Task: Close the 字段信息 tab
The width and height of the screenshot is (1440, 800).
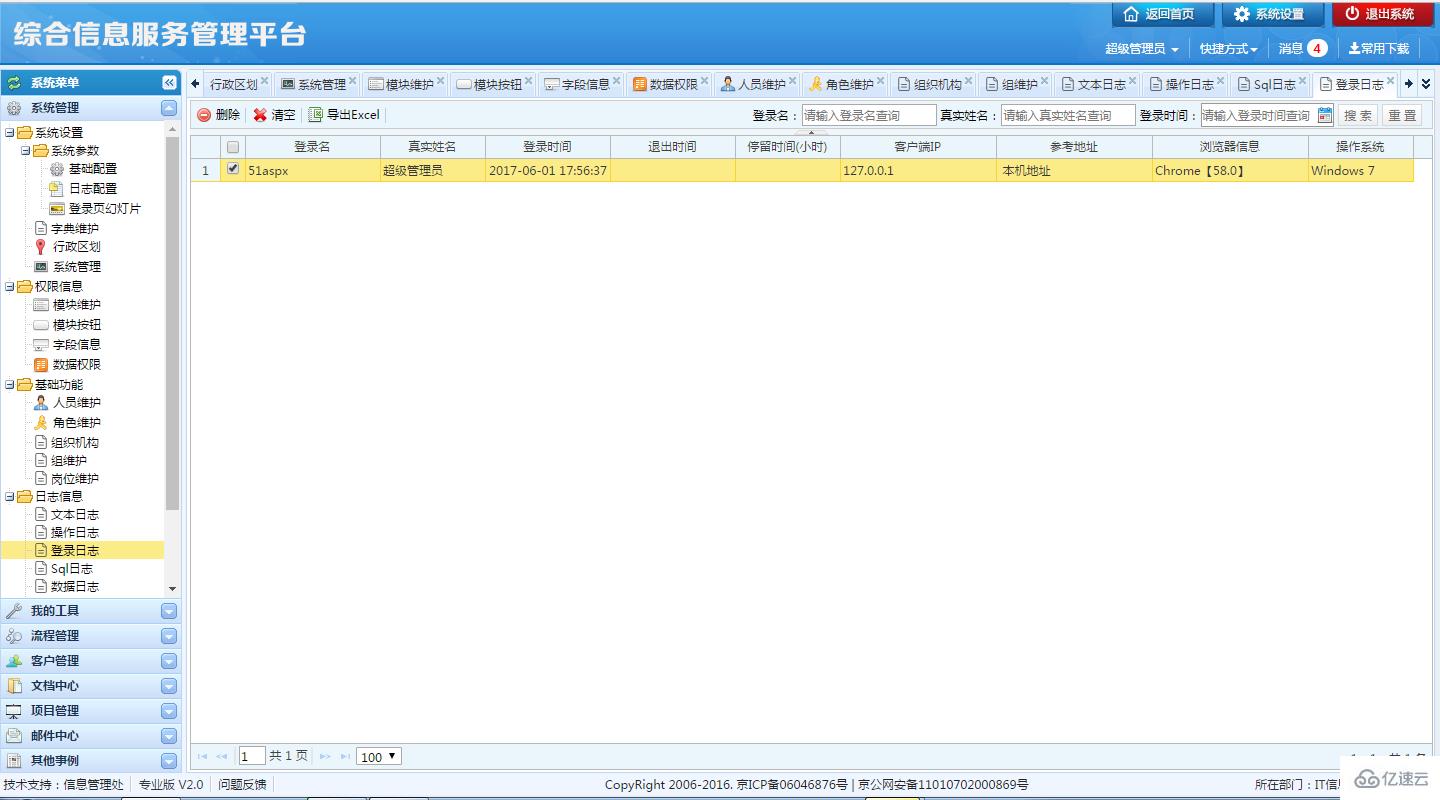Action: tap(617, 81)
